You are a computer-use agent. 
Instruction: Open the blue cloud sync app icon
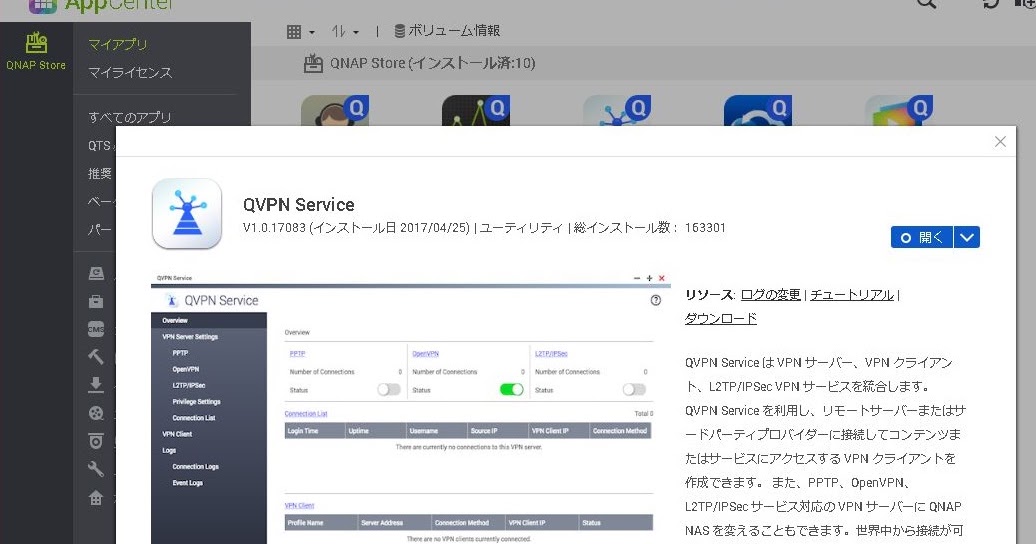point(758,110)
